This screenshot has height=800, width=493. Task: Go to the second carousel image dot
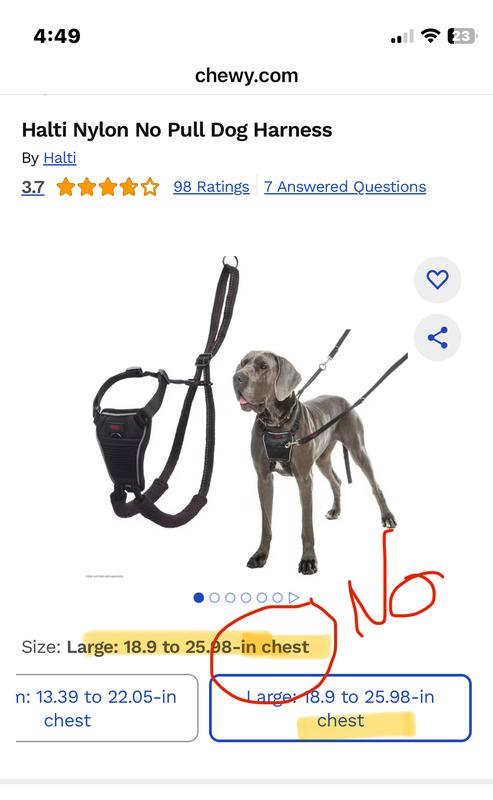pyautogui.click(x=215, y=597)
